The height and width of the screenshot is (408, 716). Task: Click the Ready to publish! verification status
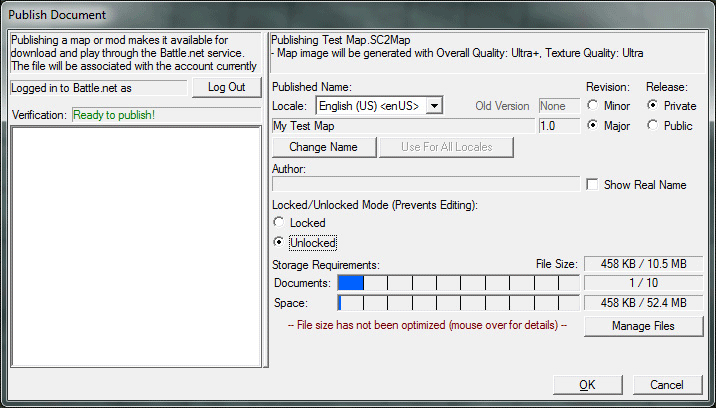point(167,115)
